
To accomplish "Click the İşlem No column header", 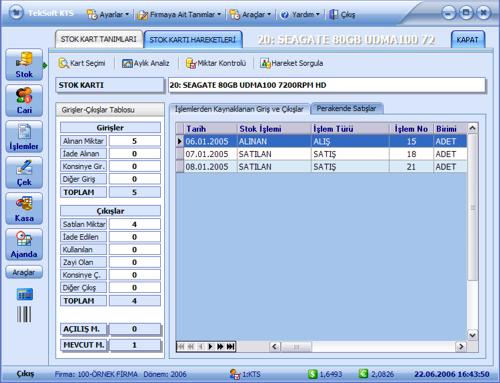I will pos(411,129).
